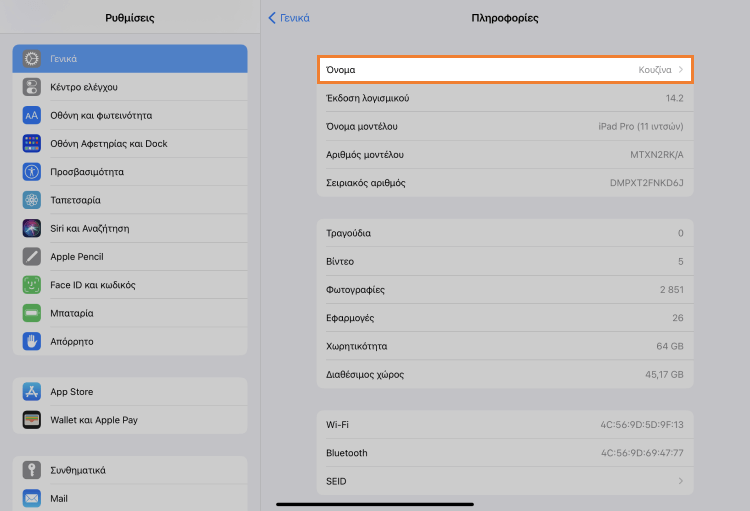This screenshot has height=511, width=750.
Task: Click the device name value Κουζίνα
Action: click(x=655, y=70)
